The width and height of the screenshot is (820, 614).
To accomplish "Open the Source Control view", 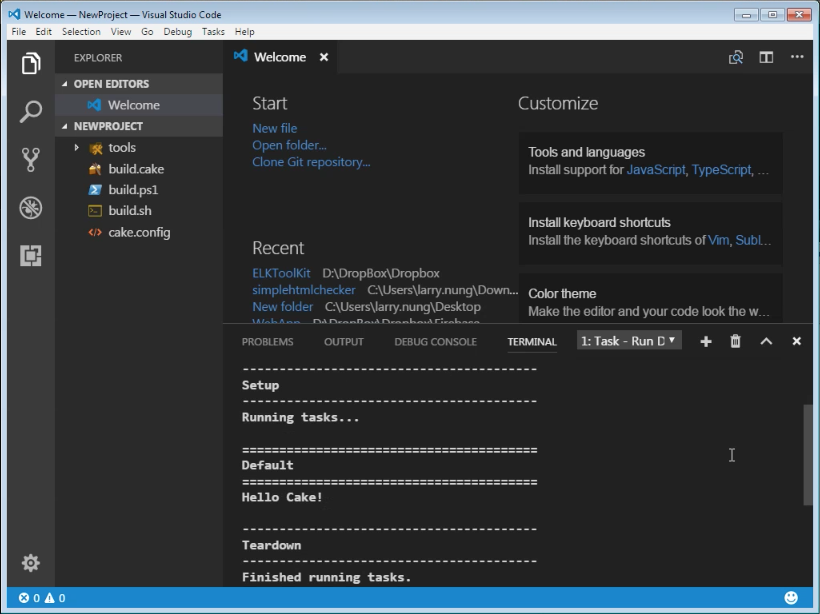I will coord(31,160).
